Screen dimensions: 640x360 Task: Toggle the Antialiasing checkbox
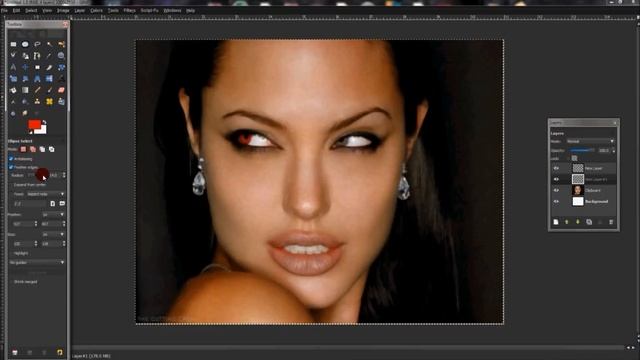[11, 159]
